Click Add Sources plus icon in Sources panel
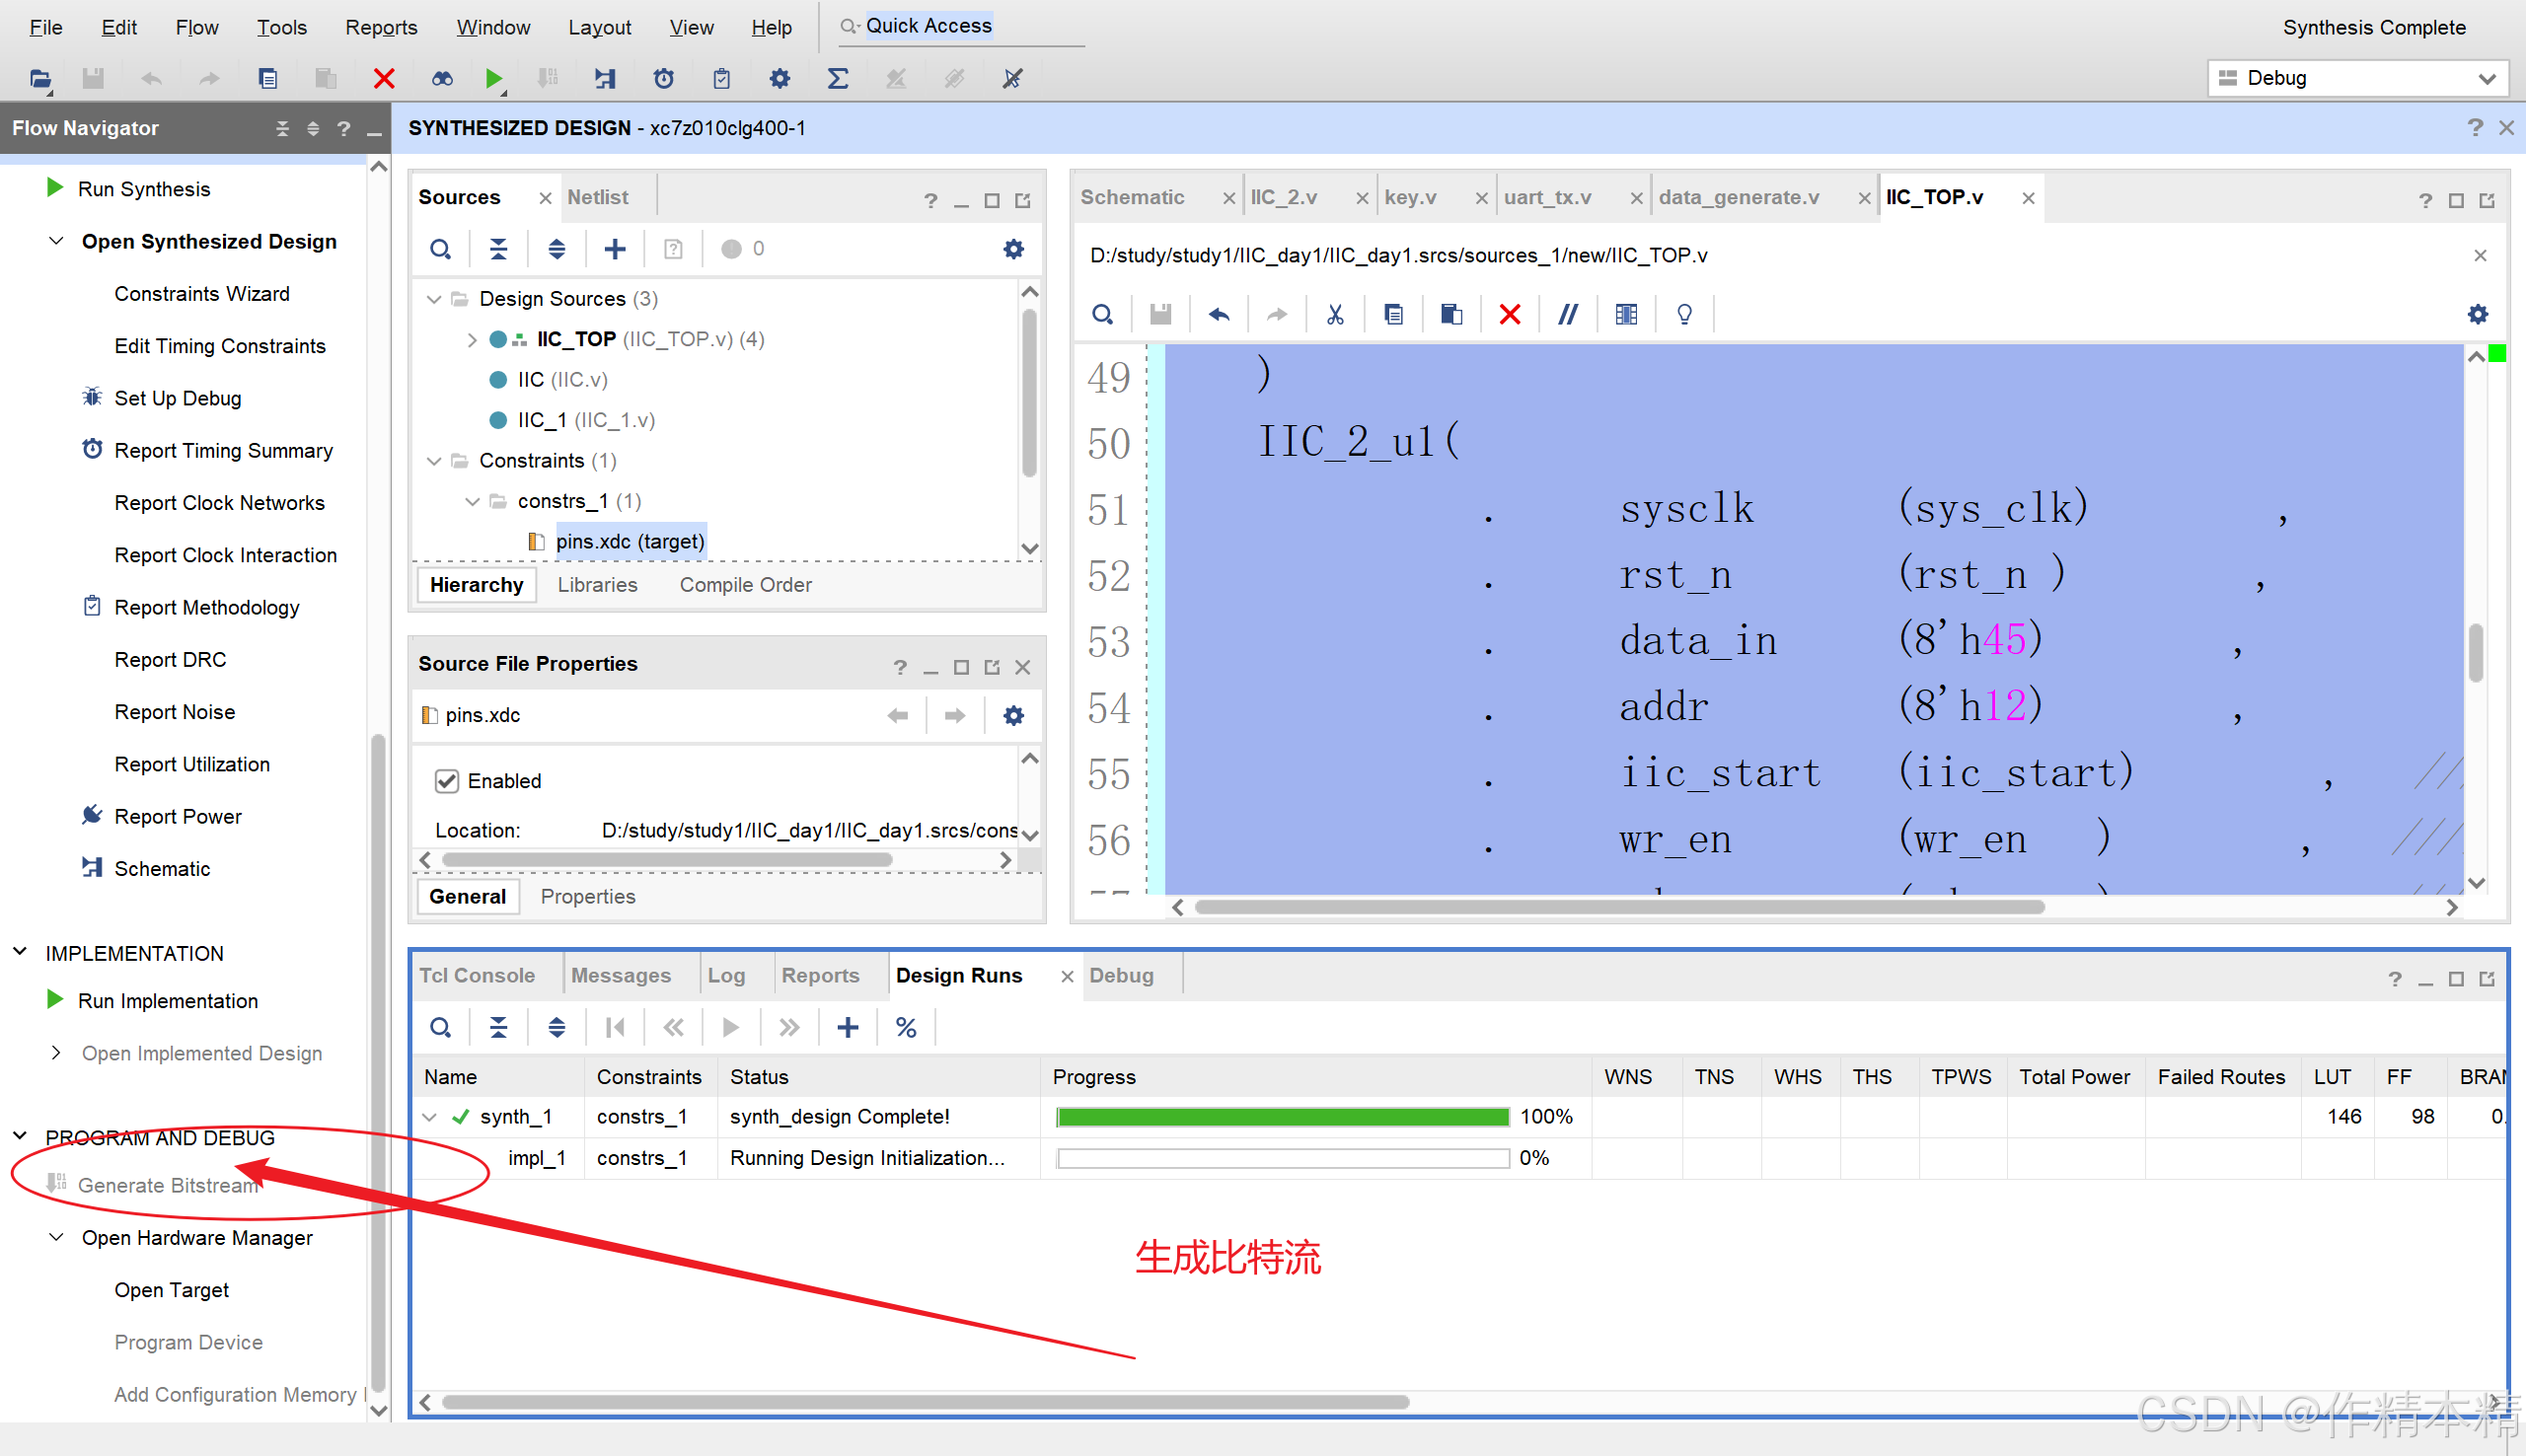This screenshot has width=2526, height=1456. click(x=615, y=249)
